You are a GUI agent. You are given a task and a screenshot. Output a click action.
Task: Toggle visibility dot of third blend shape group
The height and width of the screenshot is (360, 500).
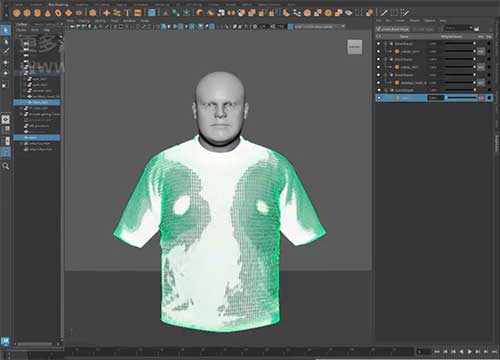click(378, 75)
